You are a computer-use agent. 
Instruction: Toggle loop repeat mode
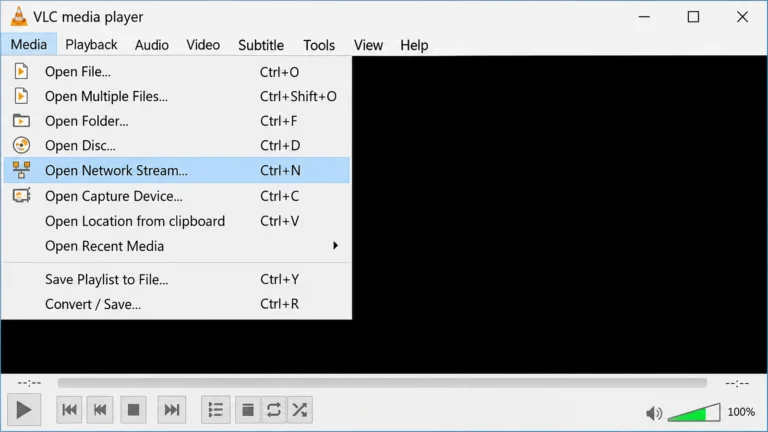click(x=274, y=410)
